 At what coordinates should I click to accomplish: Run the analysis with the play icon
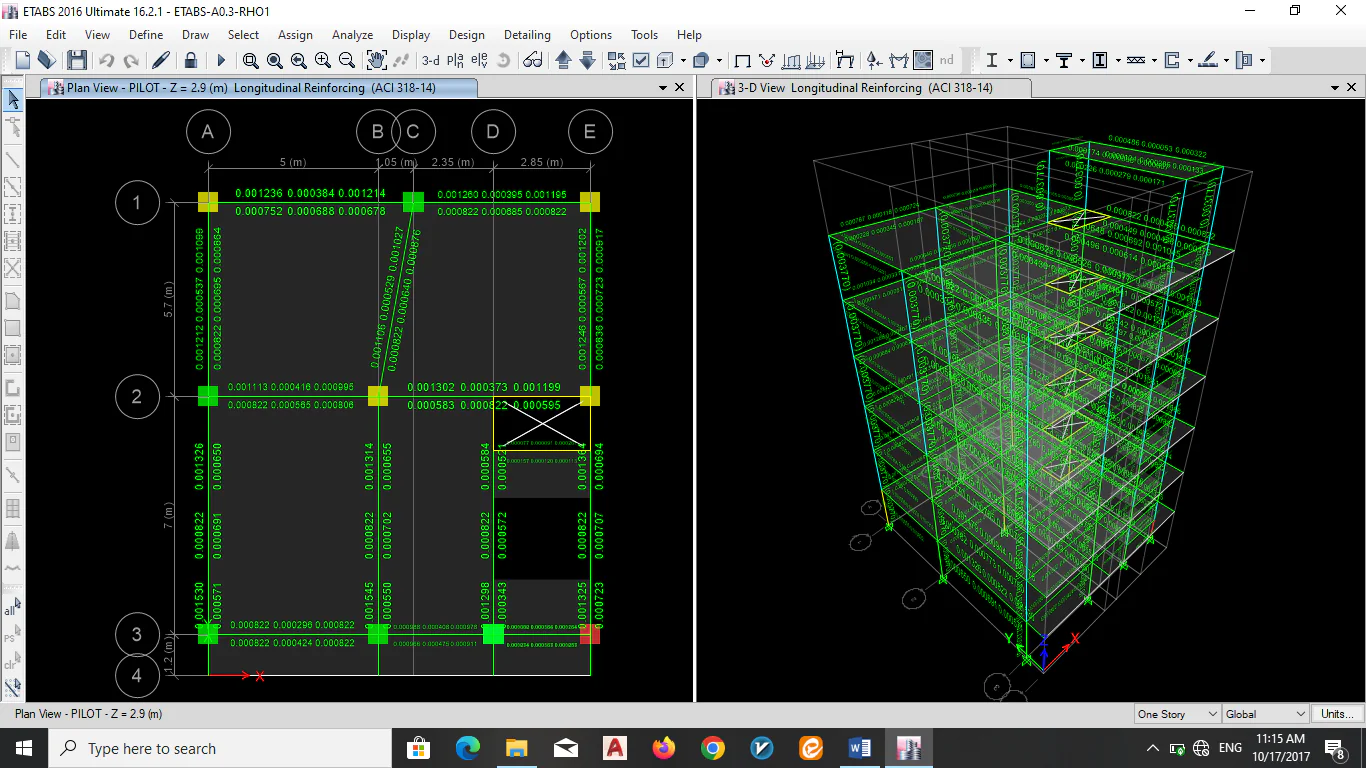click(x=221, y=60)
